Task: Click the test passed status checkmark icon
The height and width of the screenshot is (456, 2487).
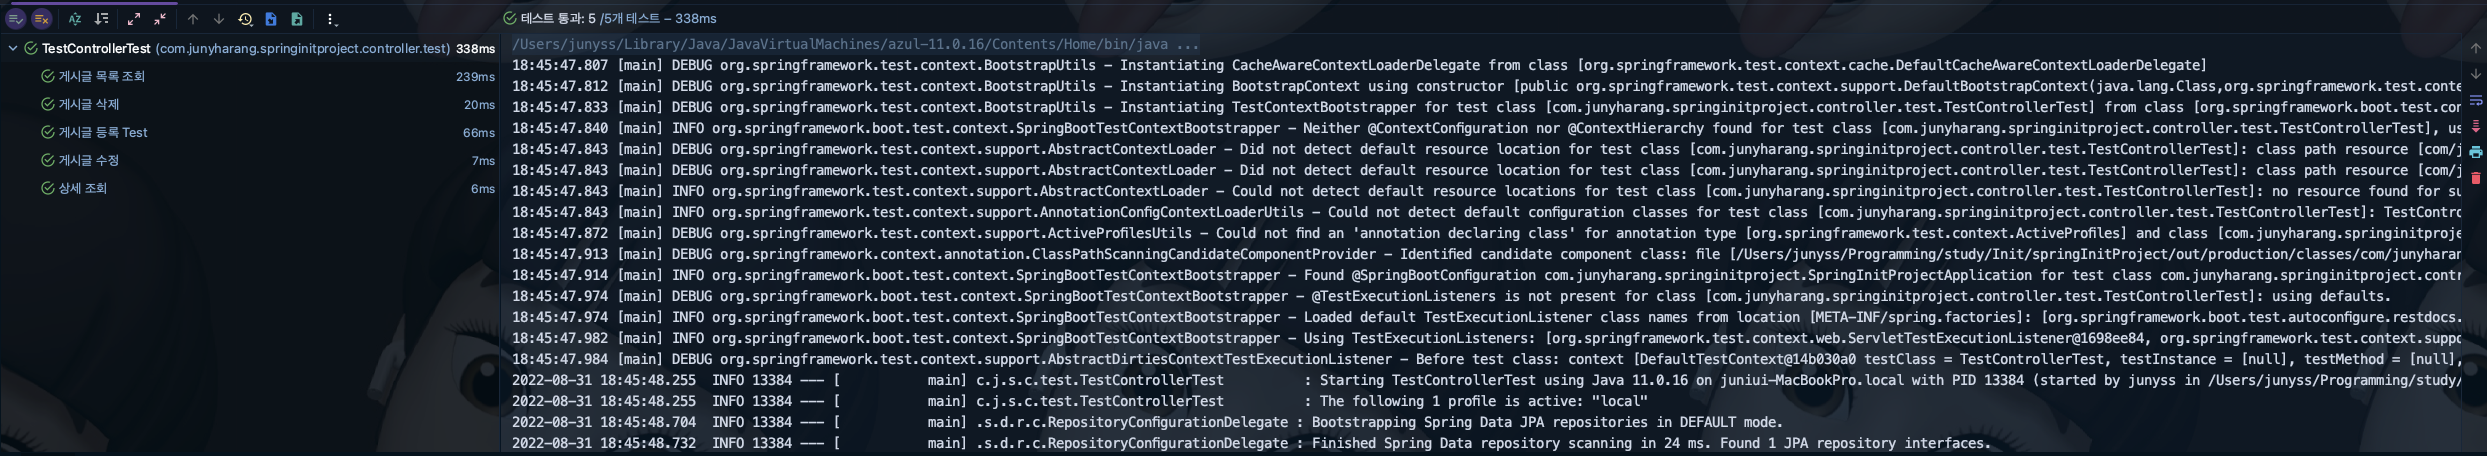Action: point(510,18)
